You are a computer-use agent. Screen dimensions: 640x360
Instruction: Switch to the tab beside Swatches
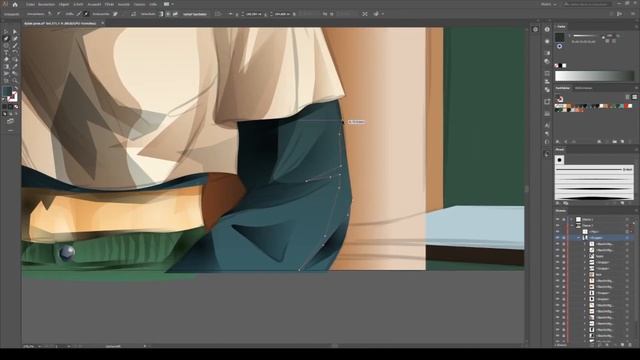point(583,88)
